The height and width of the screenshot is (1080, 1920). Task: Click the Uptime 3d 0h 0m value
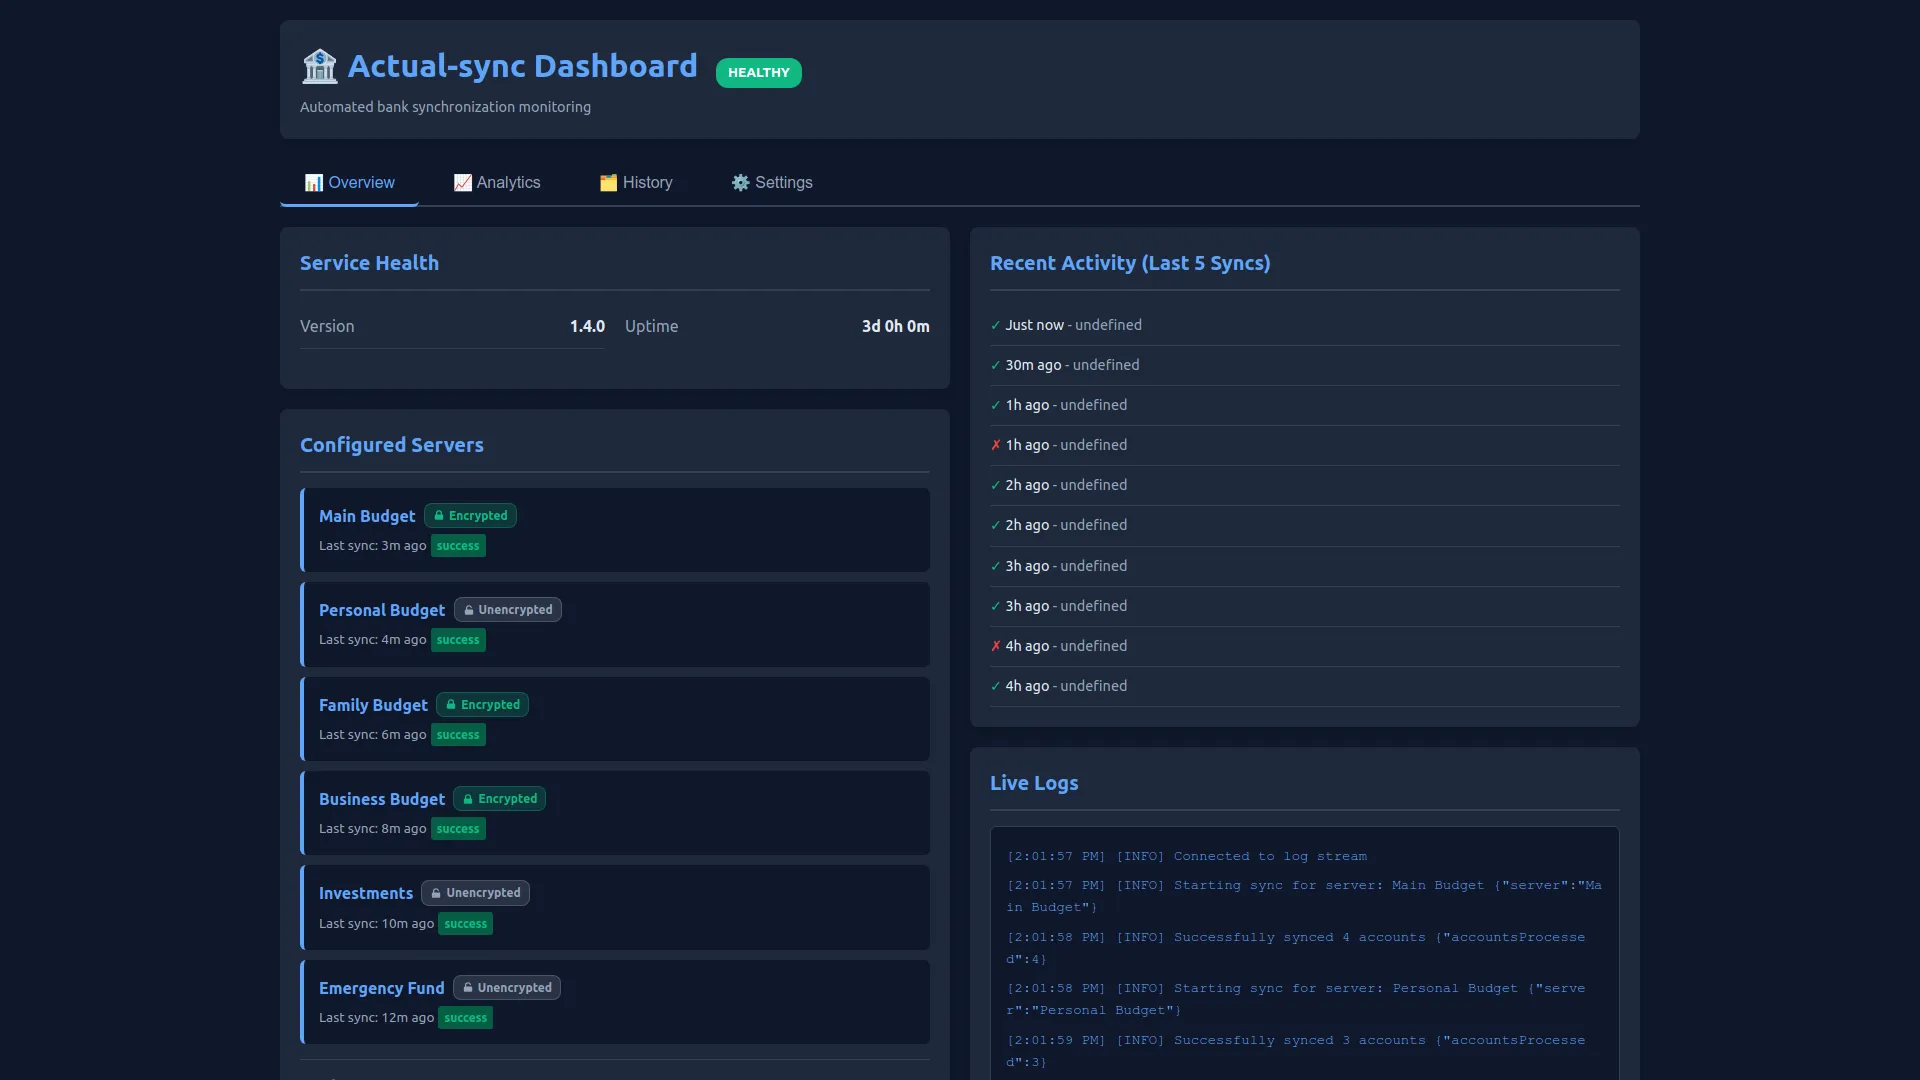pos(895,326)
